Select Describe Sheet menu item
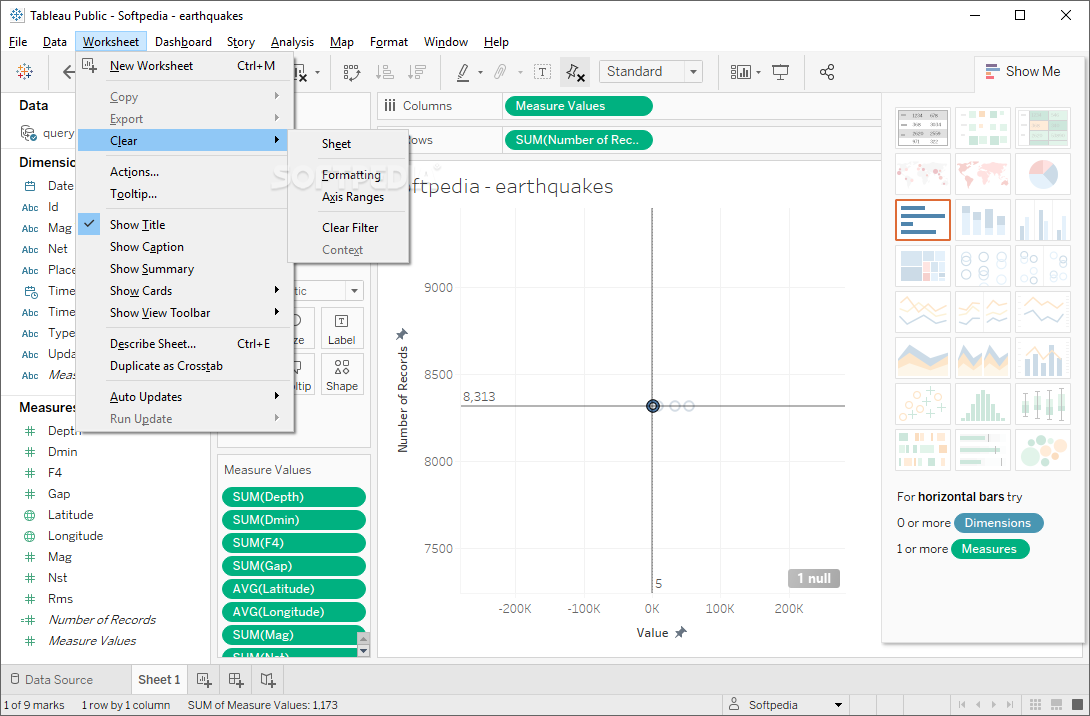 point(183,343)
